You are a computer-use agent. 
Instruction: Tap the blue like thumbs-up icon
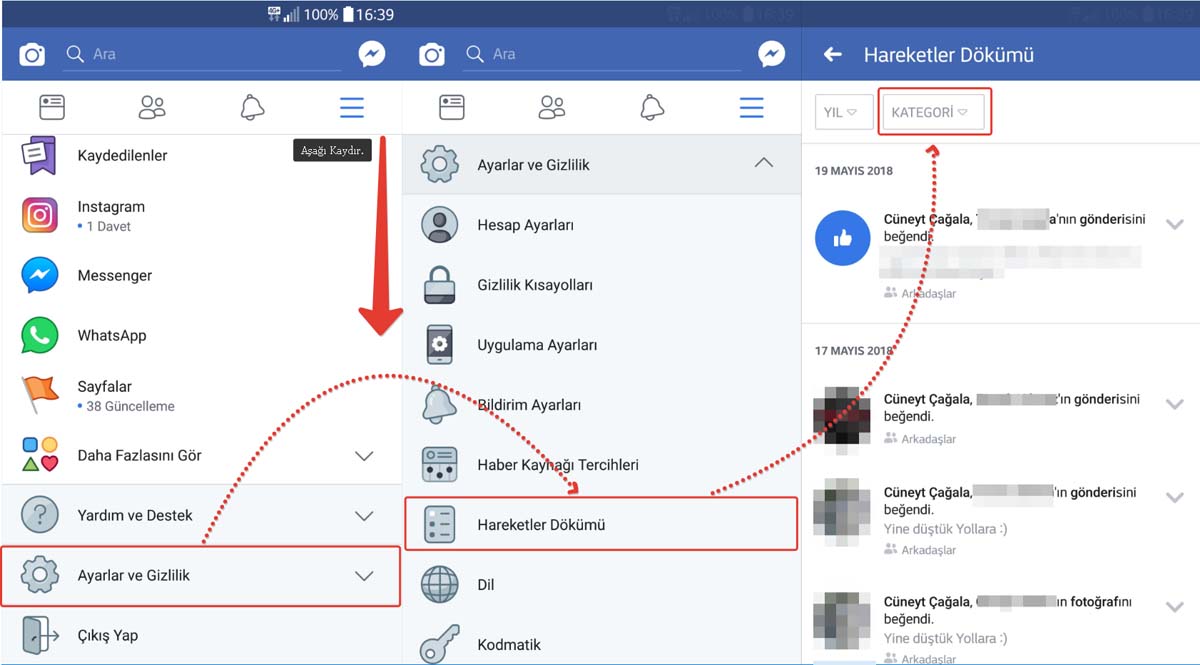[842, 238]
